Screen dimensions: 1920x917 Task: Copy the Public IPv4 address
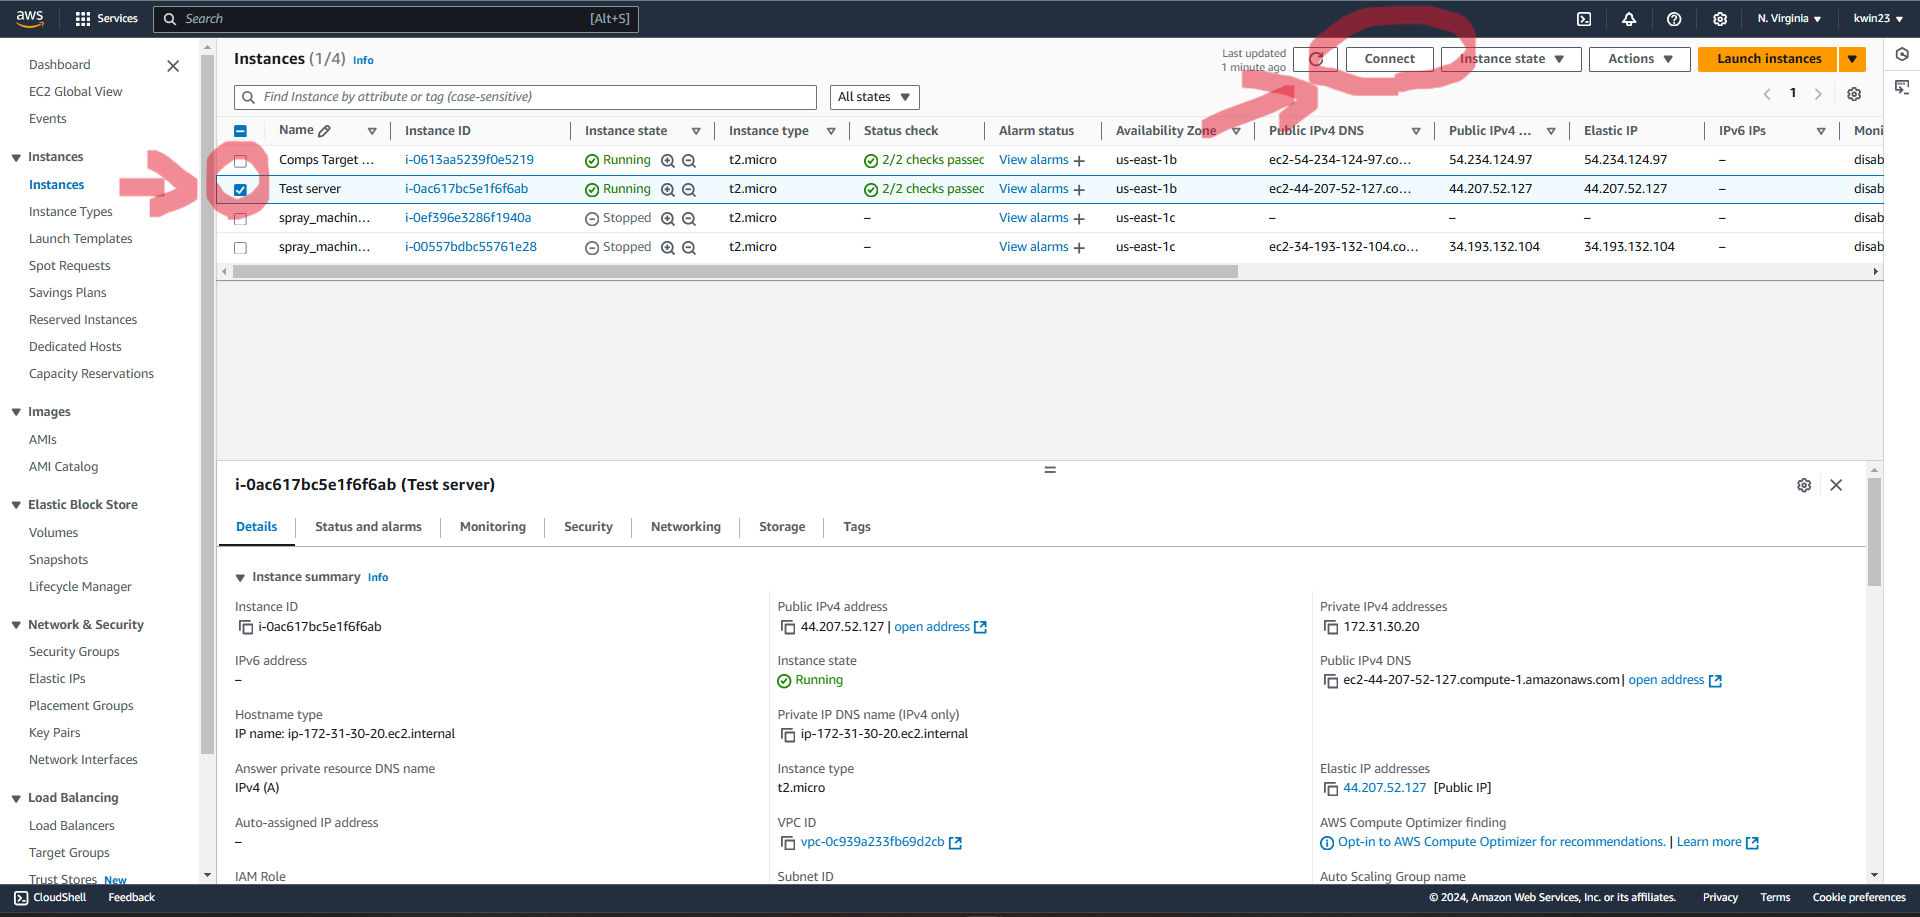(788, 627)
